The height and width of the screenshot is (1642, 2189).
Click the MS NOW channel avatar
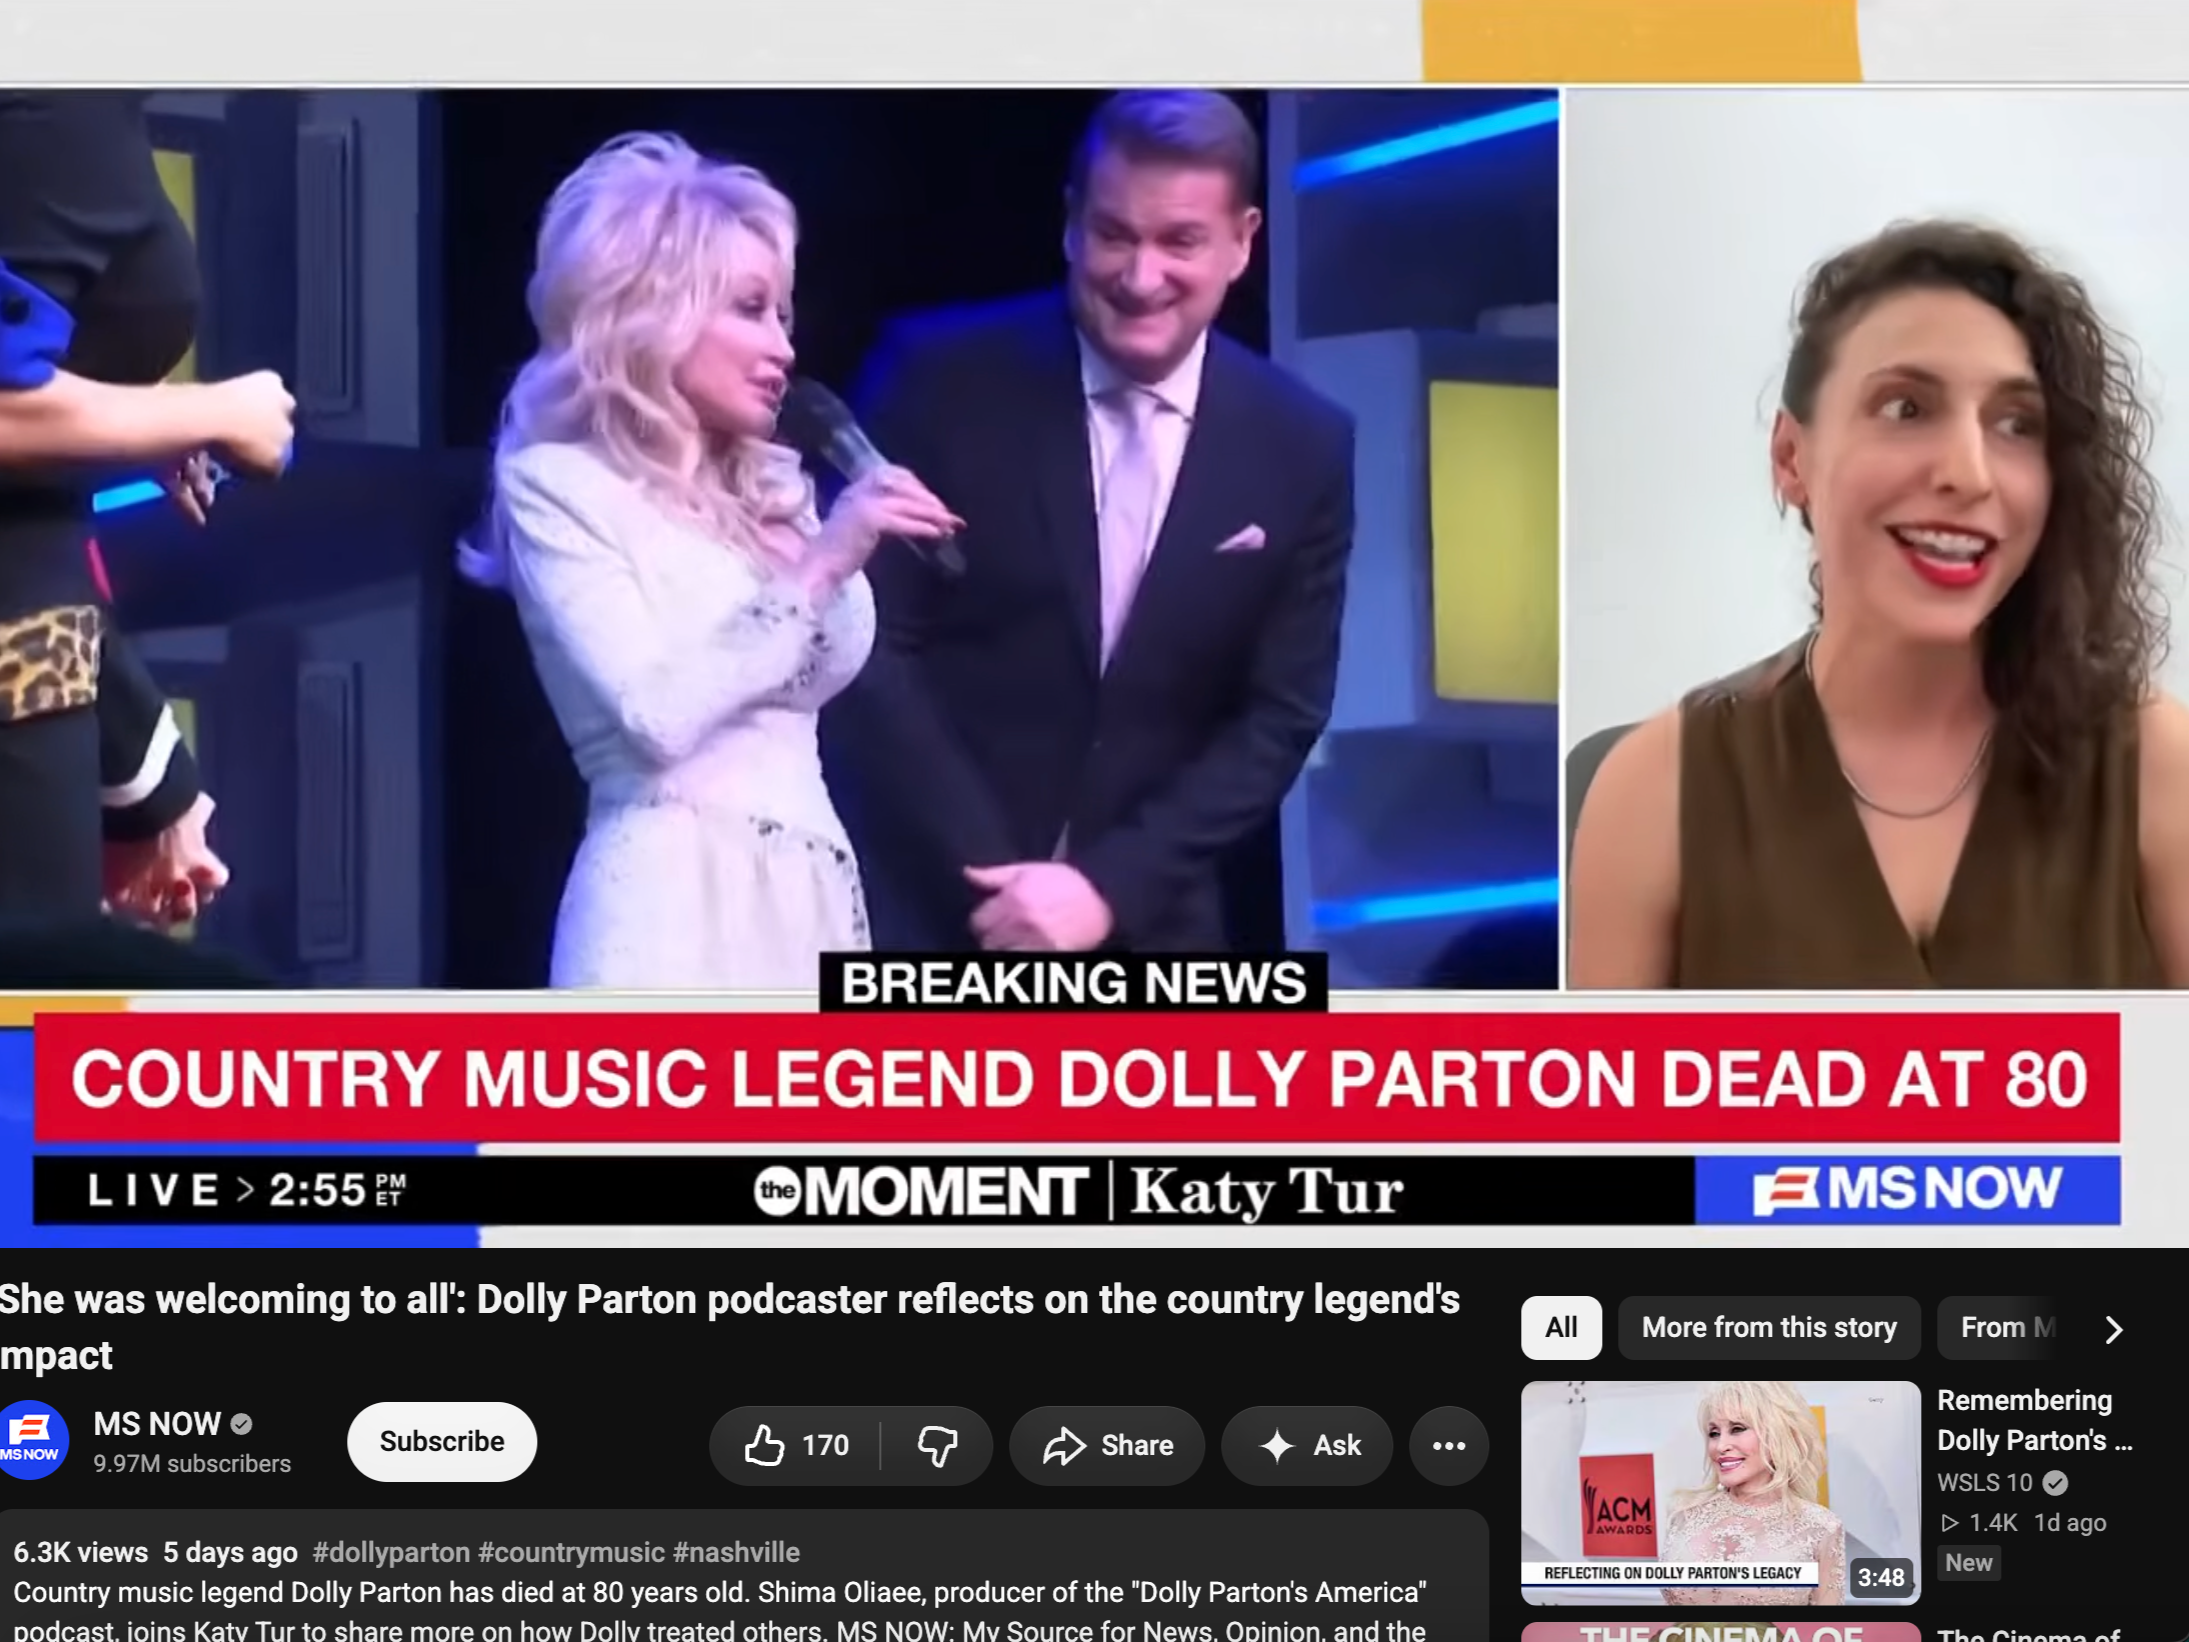(x=32, y=1440)
